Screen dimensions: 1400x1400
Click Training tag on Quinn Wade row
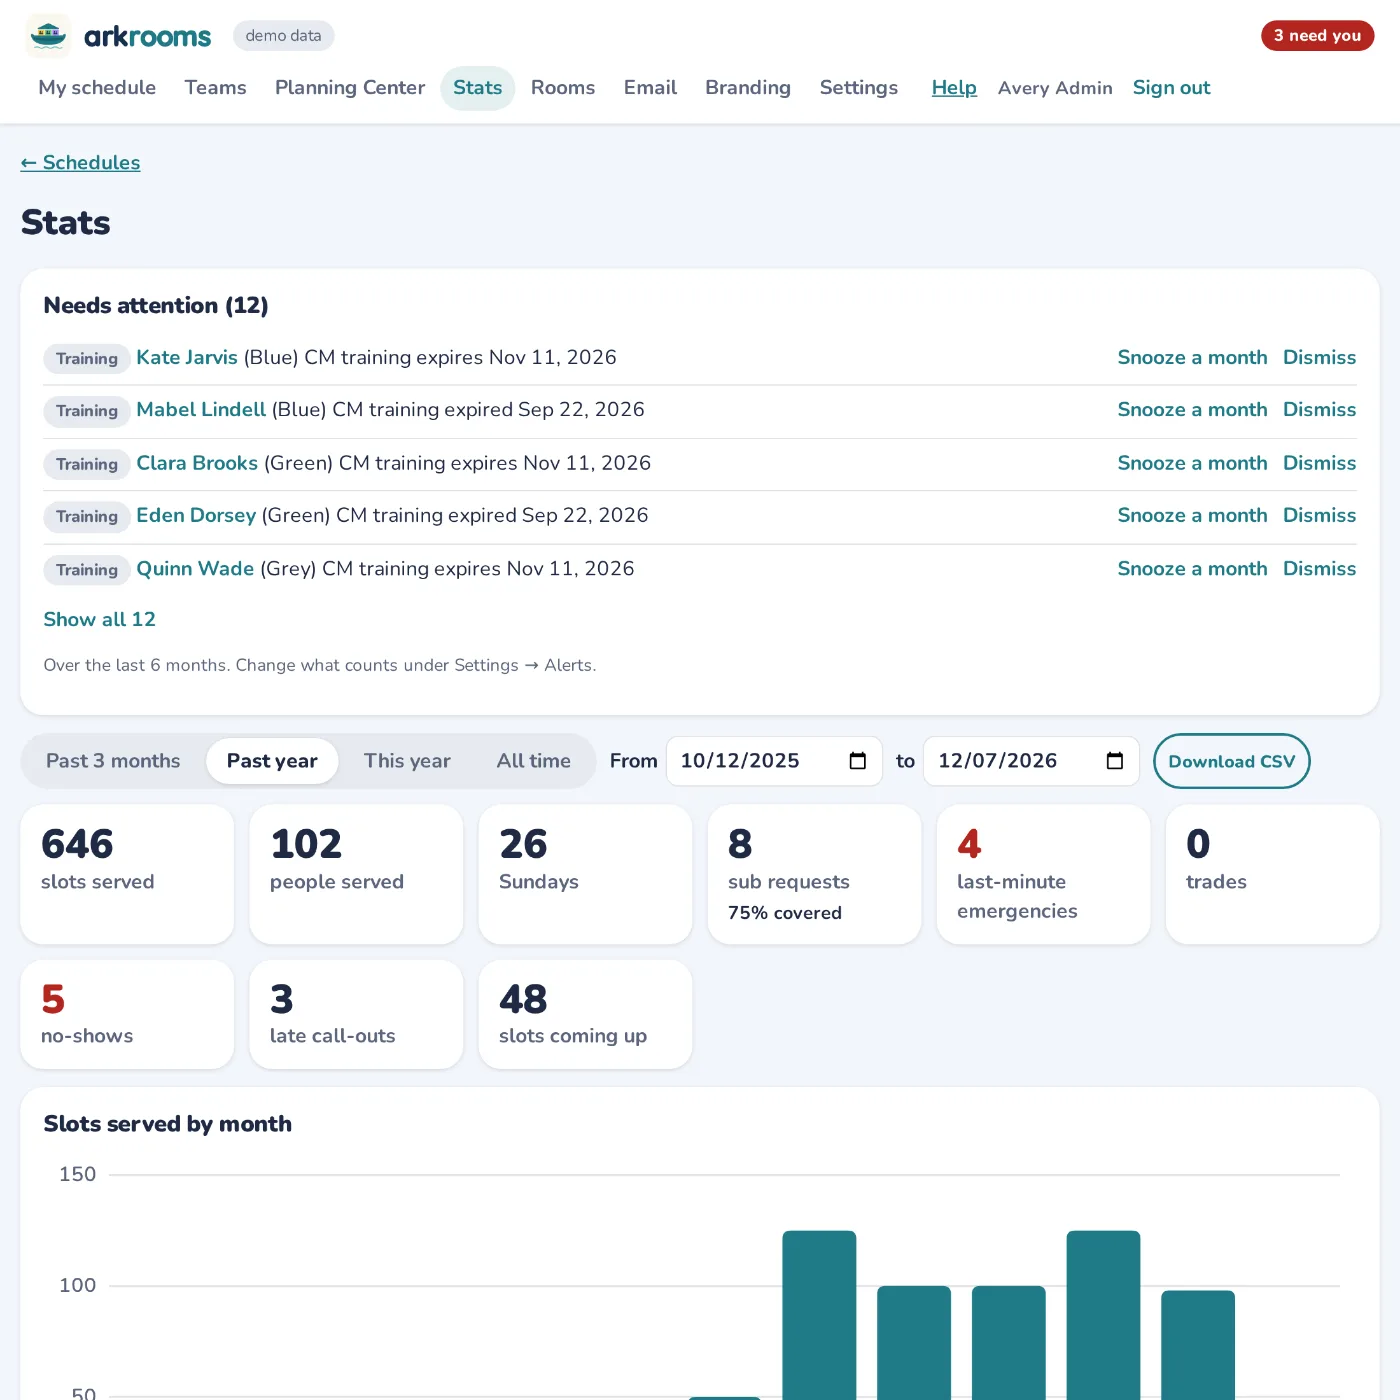(x=87, y=570)
